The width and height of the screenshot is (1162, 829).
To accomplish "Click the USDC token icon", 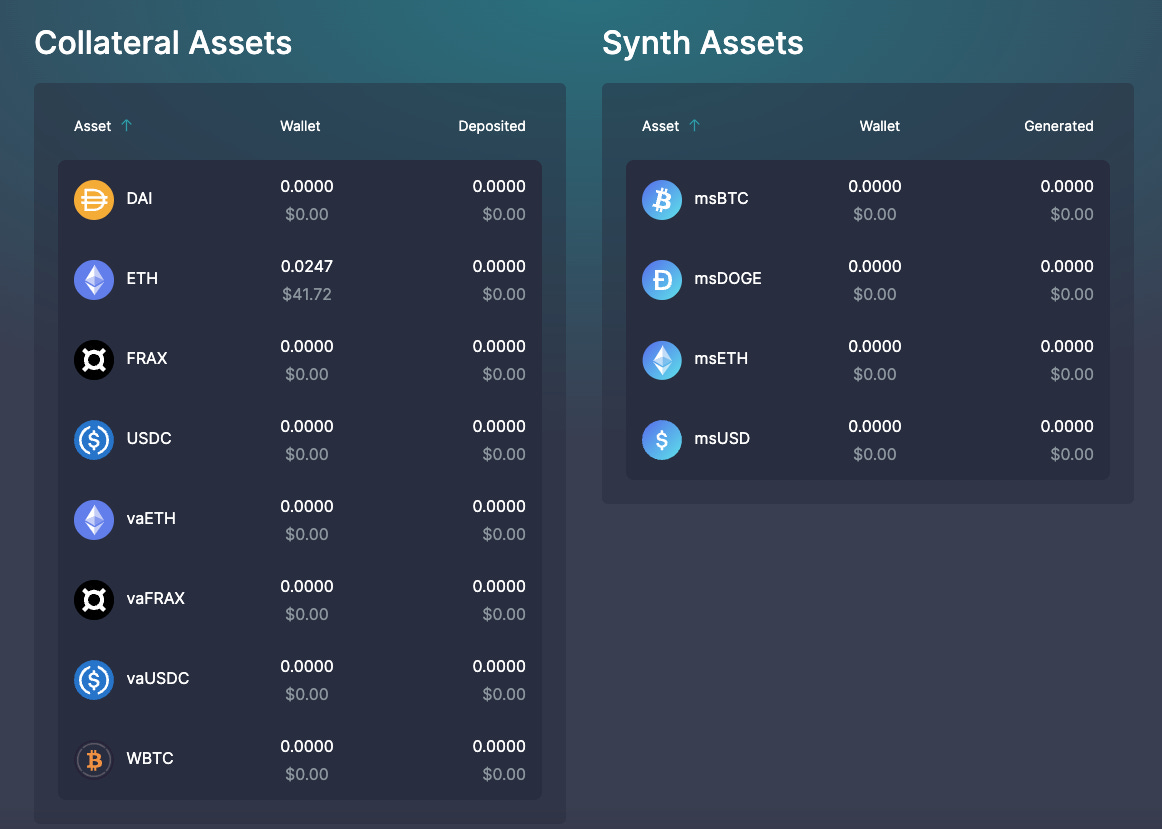I will [94, 440].
